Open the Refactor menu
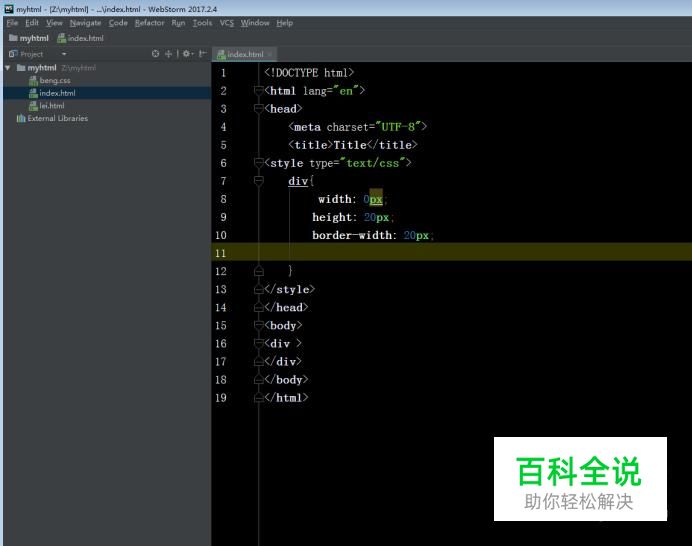The image size is (692, 546). click(149, 23)
